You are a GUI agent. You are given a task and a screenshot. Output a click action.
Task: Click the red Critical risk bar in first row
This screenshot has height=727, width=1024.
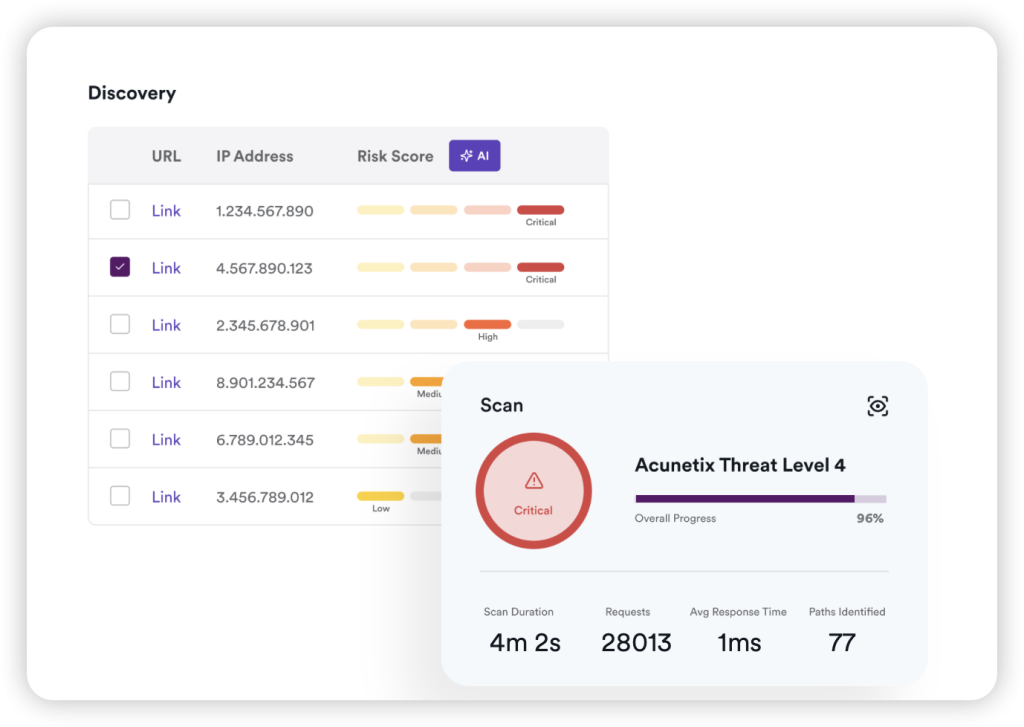click(540, 210)
